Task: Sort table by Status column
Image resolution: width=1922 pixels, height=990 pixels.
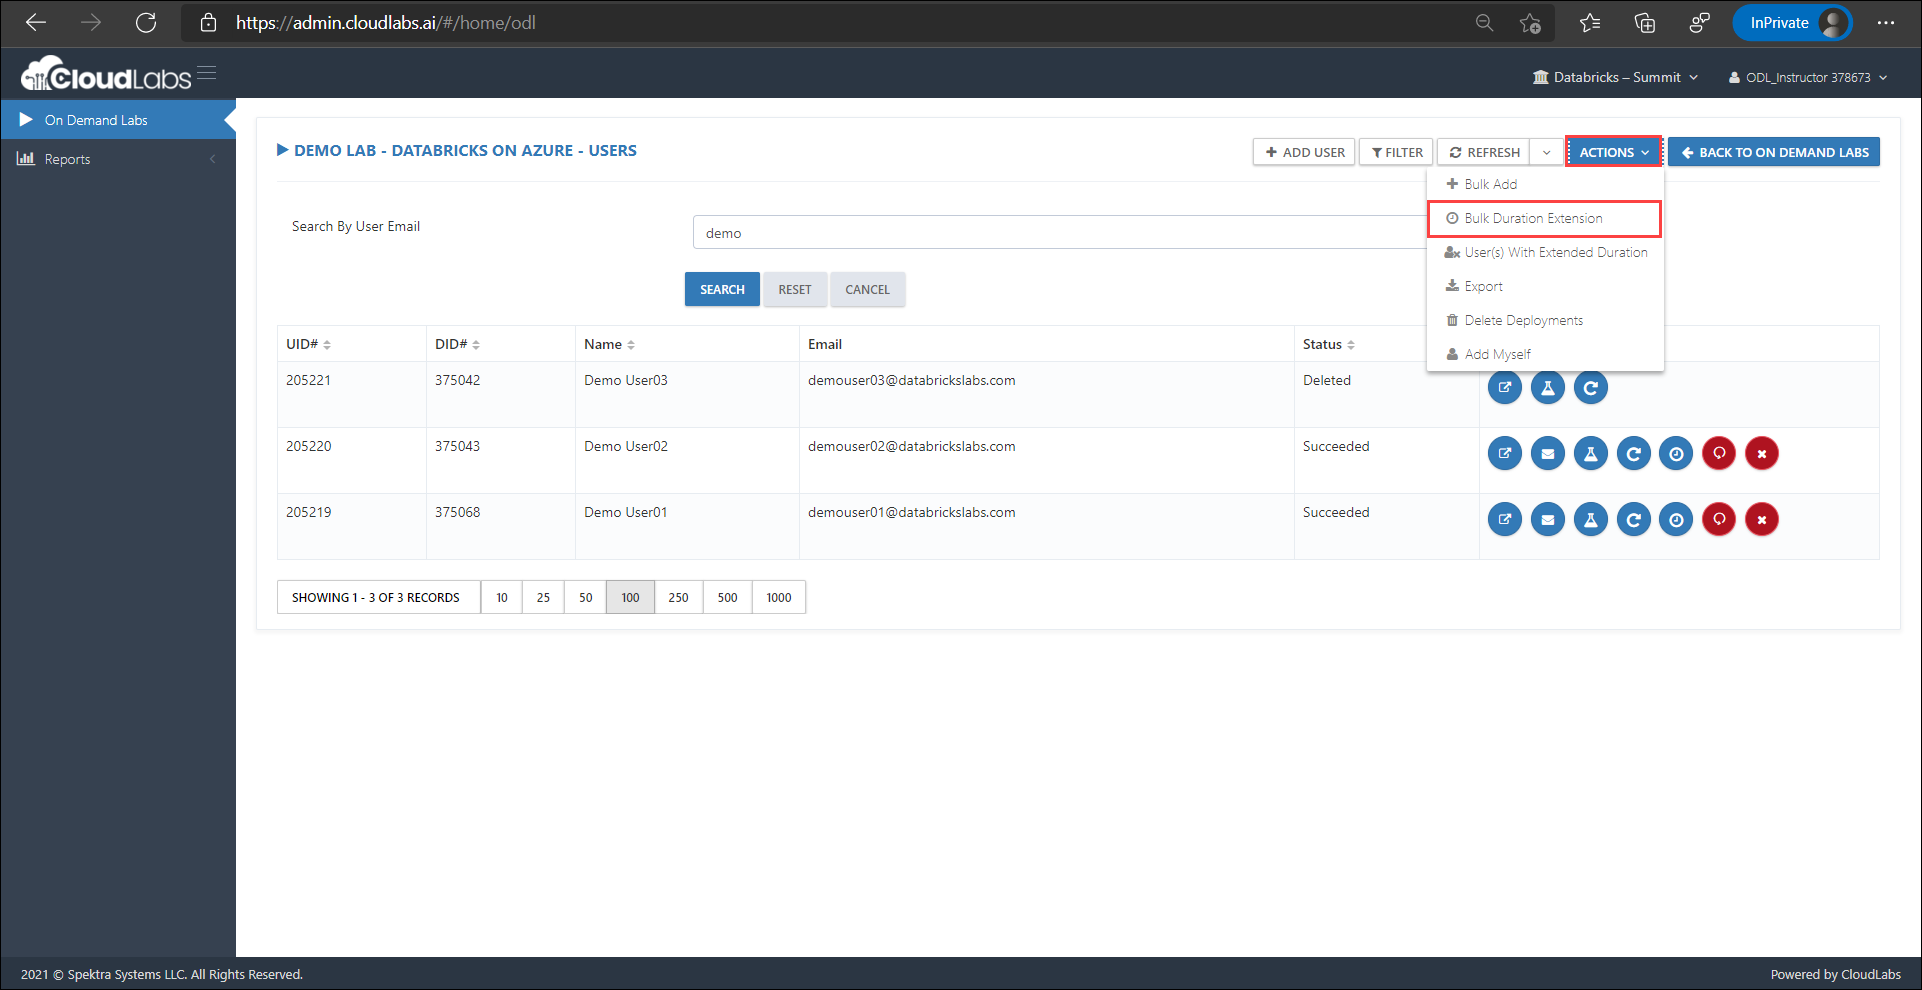Action: [1329, 344]
